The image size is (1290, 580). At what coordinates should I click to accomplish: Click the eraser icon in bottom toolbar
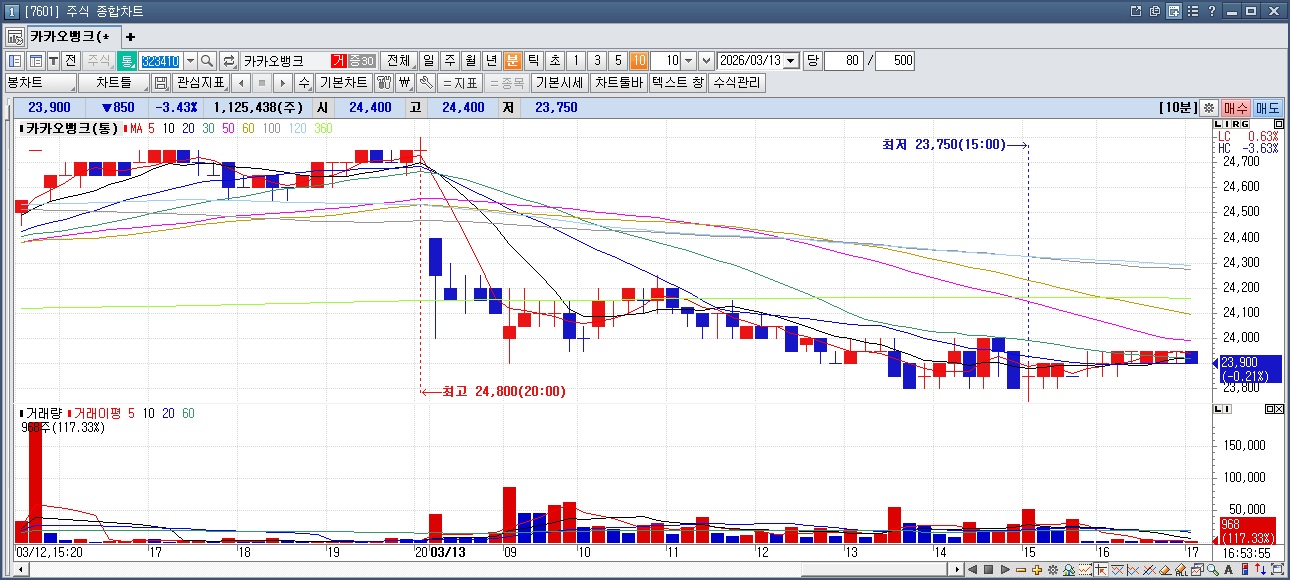tap(1163, 569)
